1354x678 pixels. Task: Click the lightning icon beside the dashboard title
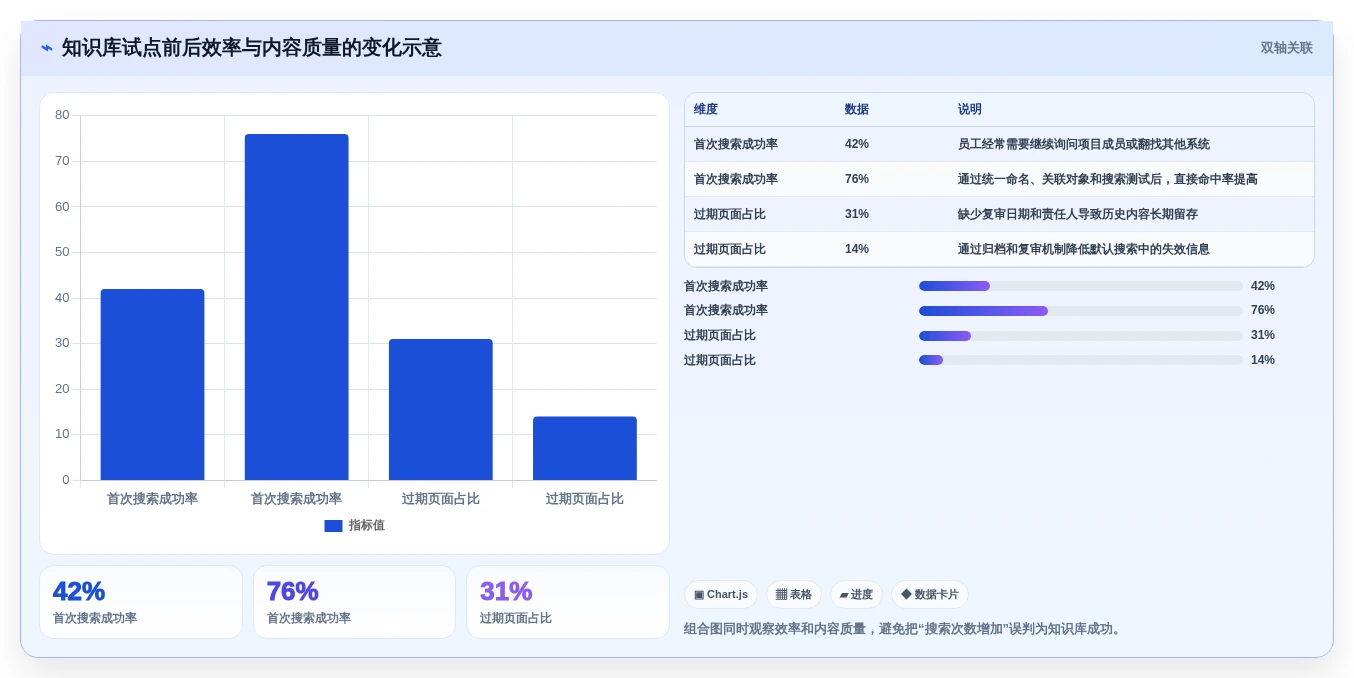(47, 48)
